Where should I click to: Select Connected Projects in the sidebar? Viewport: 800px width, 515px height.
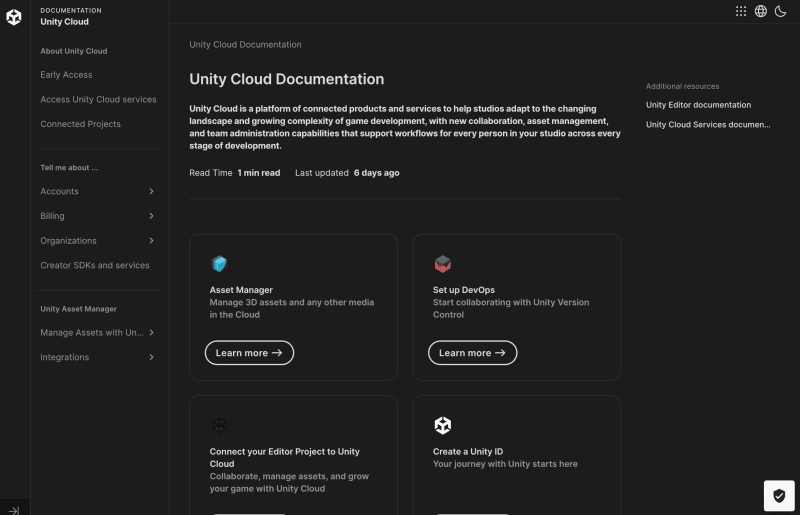click(80, 124)
